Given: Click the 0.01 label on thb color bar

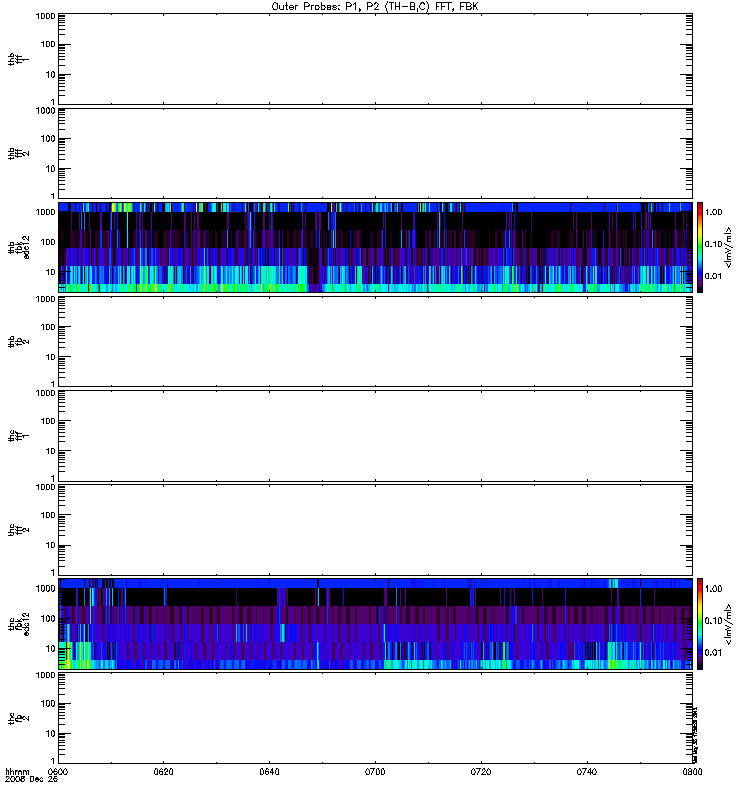Looking at the screenshot, I should [x=713, y=276].
